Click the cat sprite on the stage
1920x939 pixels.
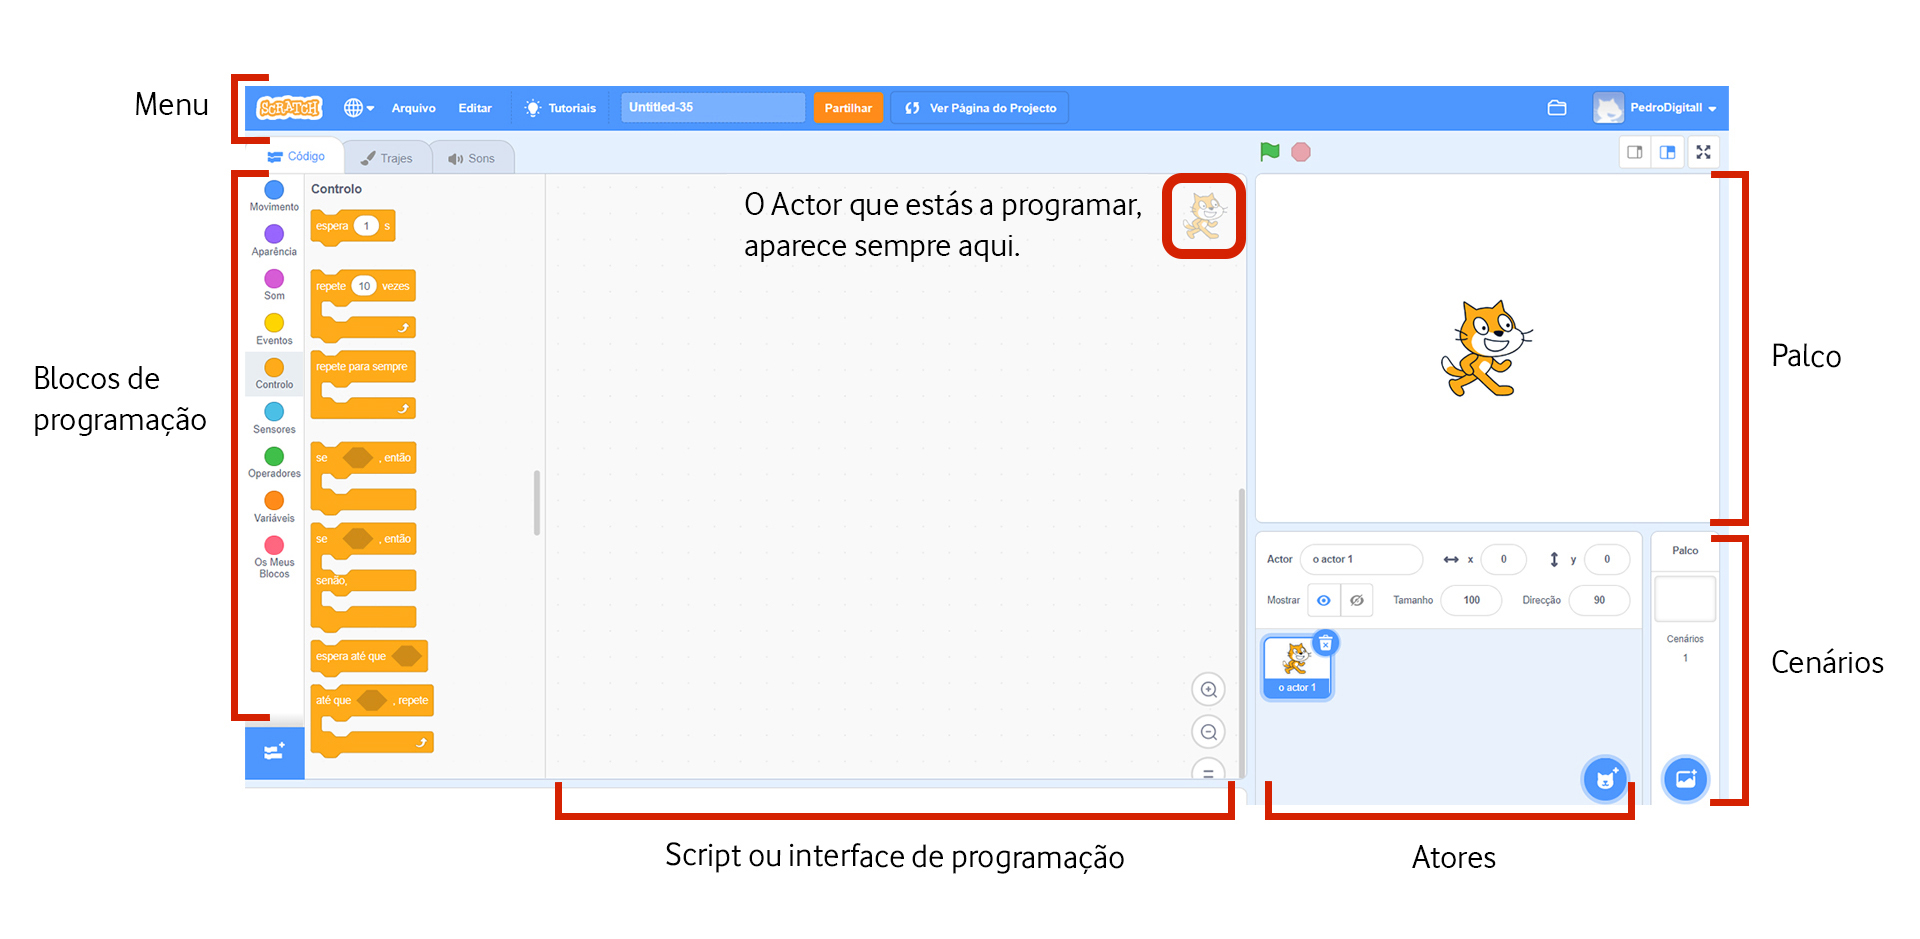click(1486, 349)
